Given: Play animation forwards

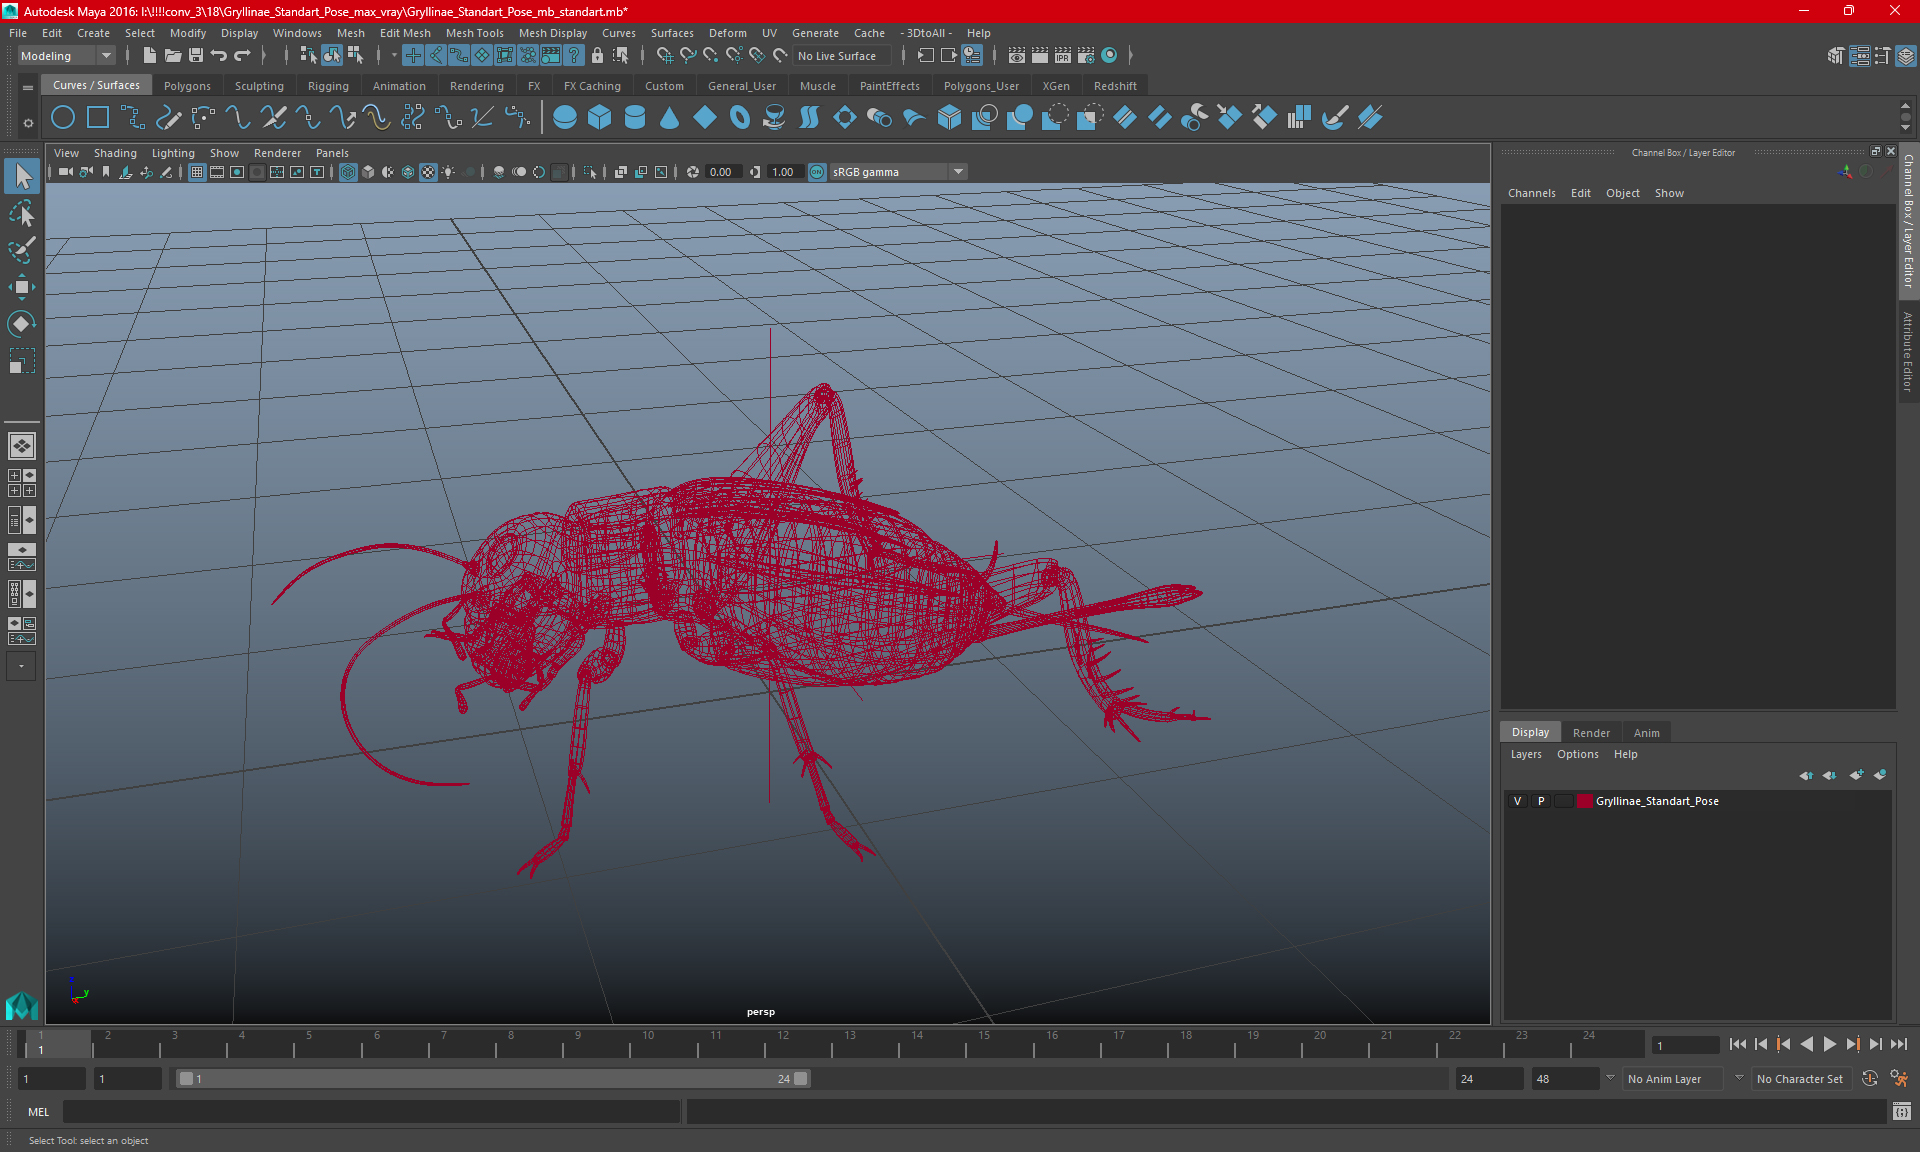Looking at the screenshot, I should tap(1829, 1044).
